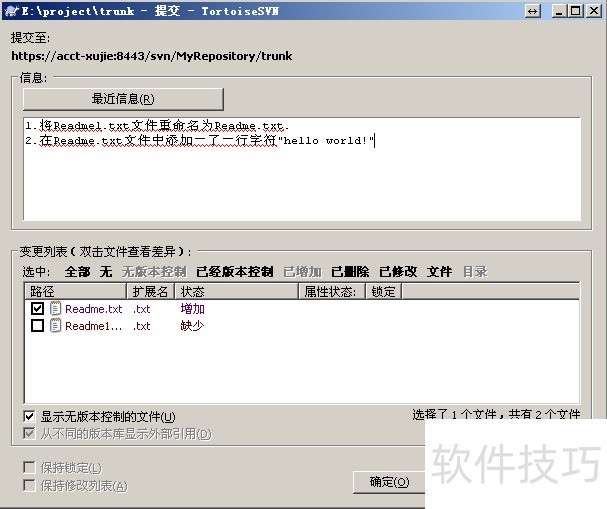Click the double-arrow expand button in title bar

[533, 11]
